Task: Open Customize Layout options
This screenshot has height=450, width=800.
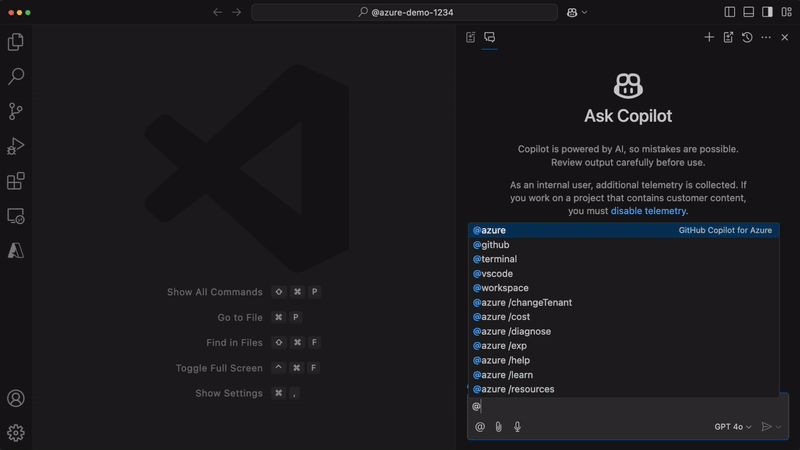Action: (x=786, y=12)
